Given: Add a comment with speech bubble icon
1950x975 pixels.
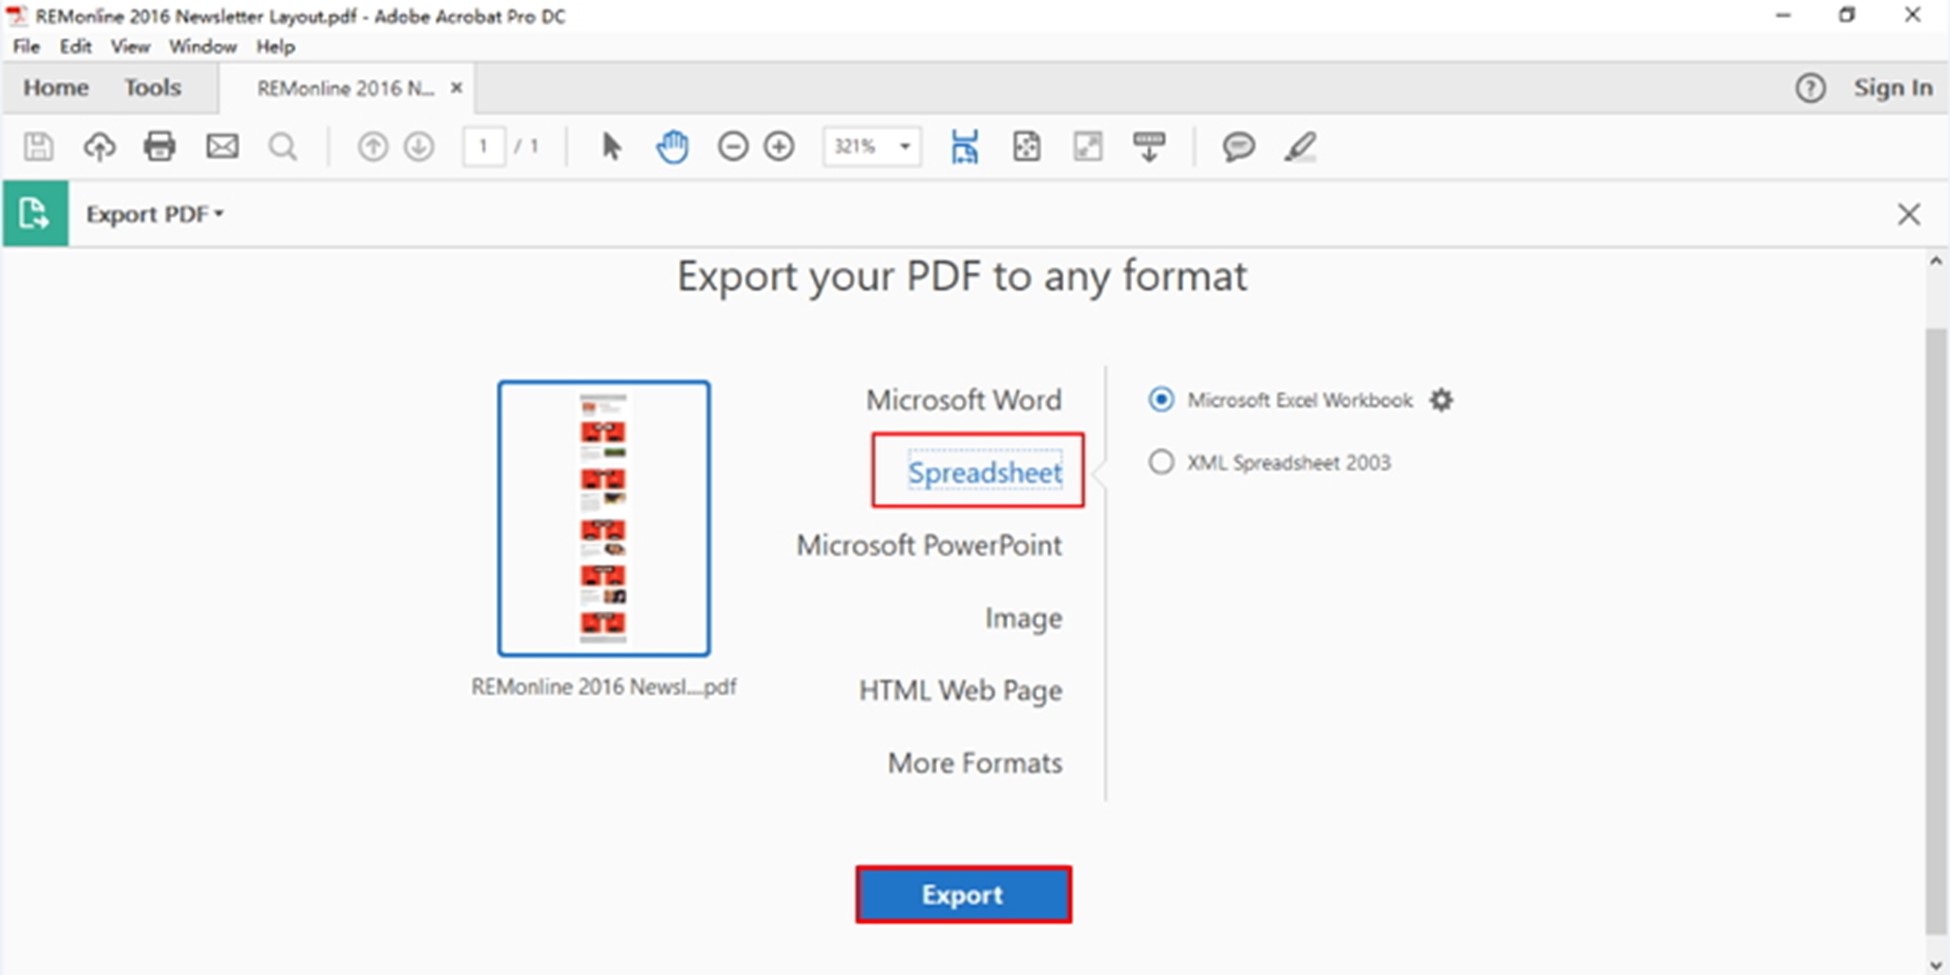Looking at the screenshot, I should coord(1238,147).
